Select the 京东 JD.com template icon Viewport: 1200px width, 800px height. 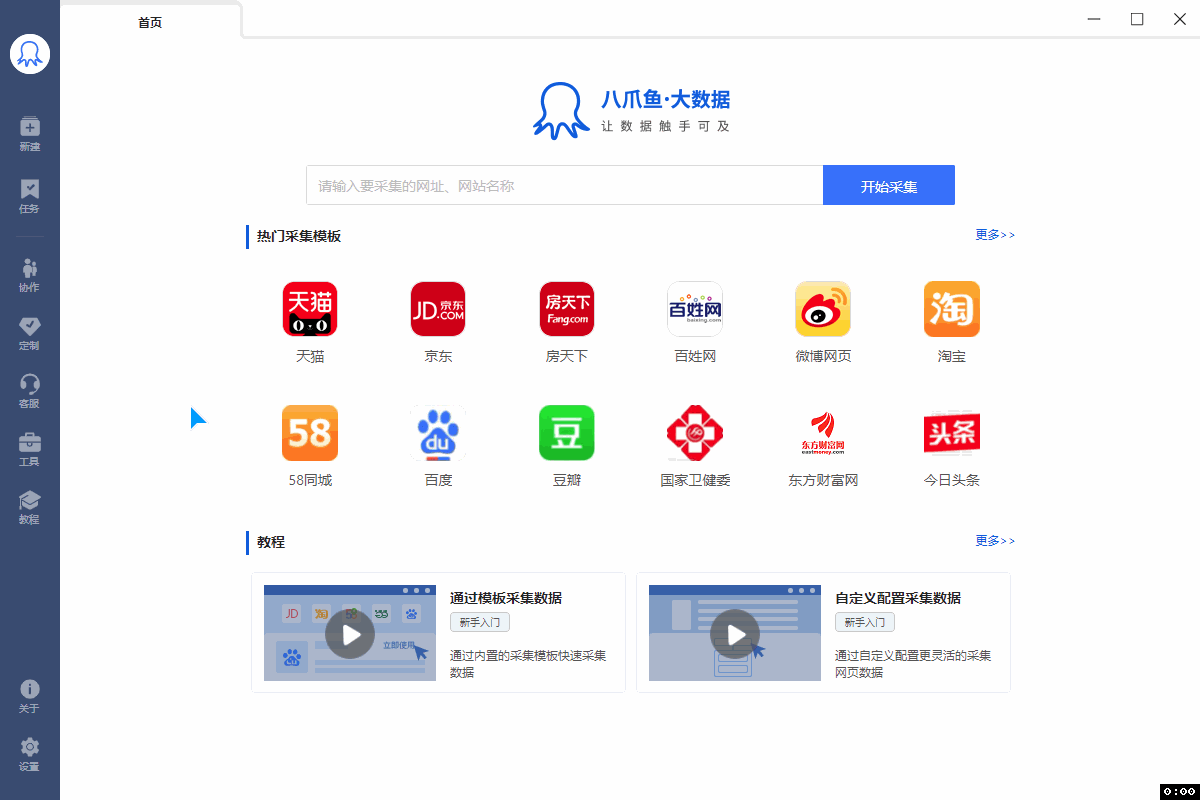tap(438, 309)
